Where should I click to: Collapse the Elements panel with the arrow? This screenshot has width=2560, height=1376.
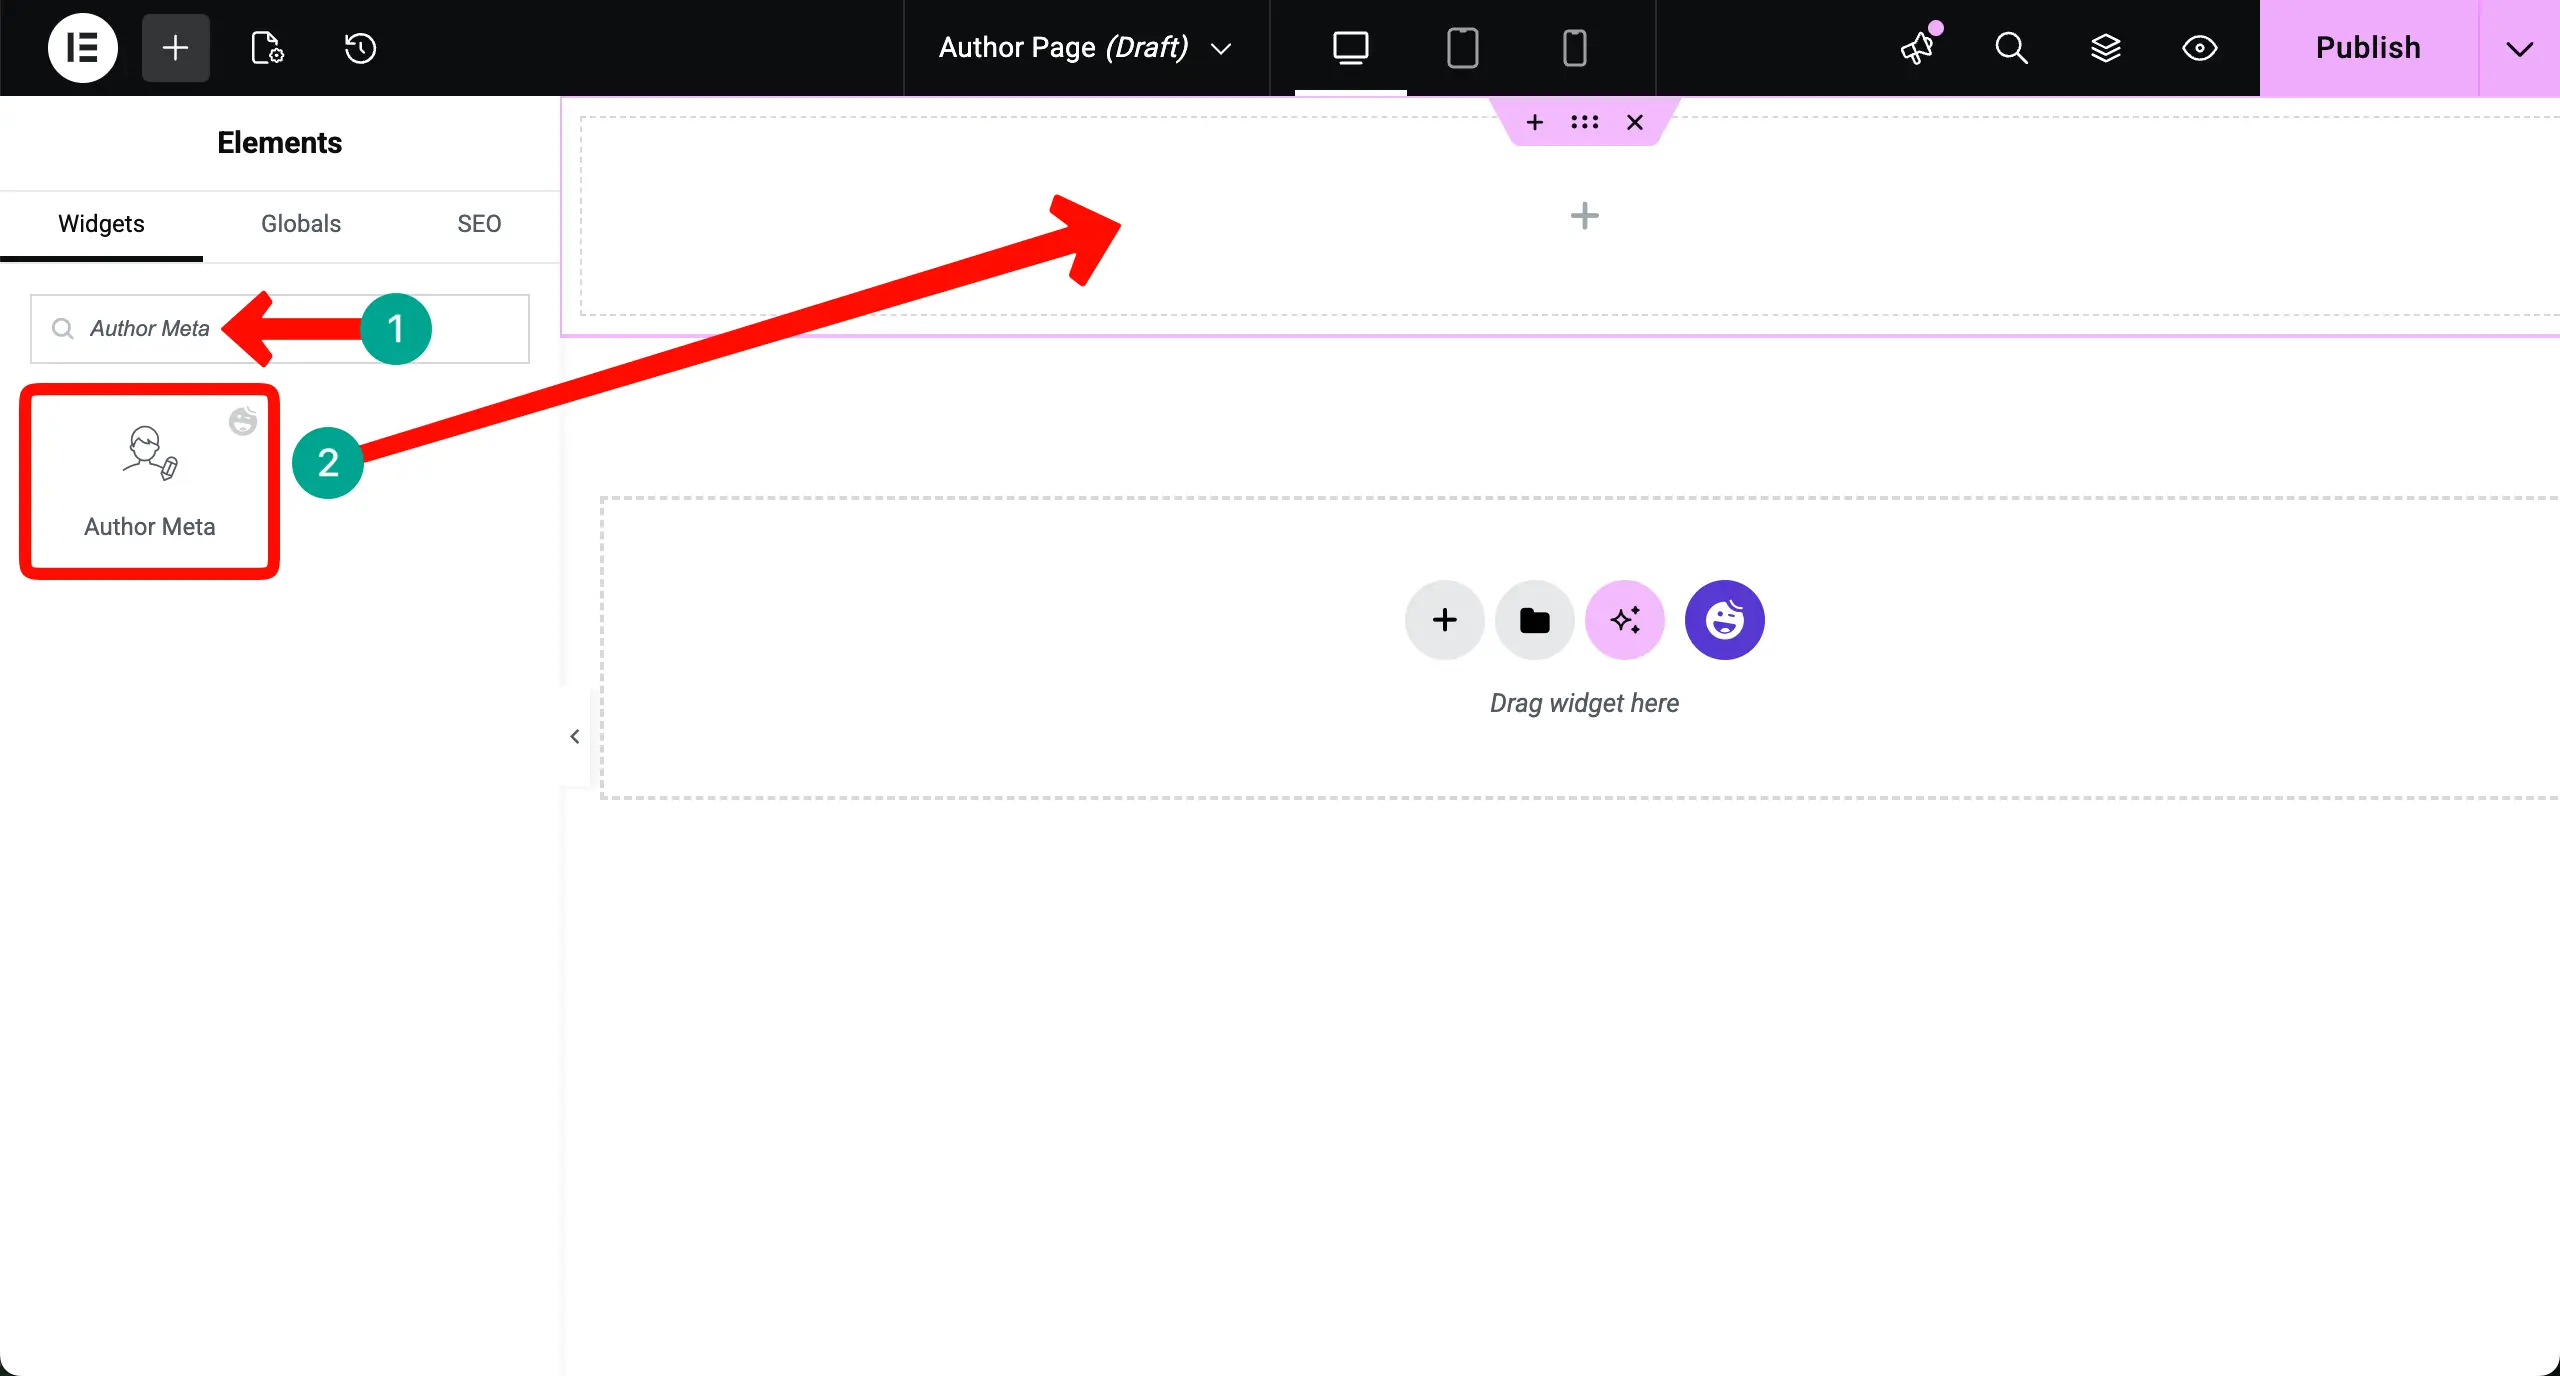point(574,737)
